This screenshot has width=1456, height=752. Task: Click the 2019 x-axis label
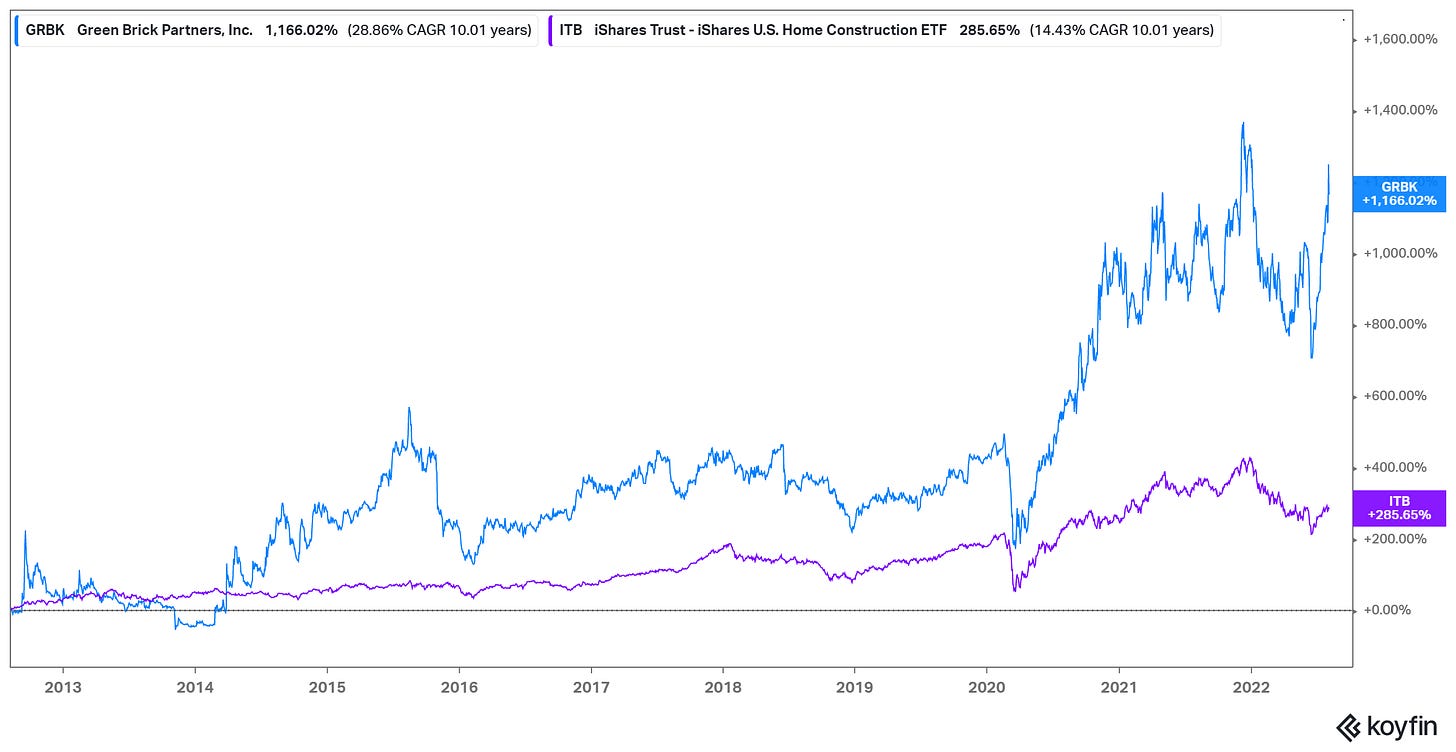pyautogui.click(x=854, y=689)
